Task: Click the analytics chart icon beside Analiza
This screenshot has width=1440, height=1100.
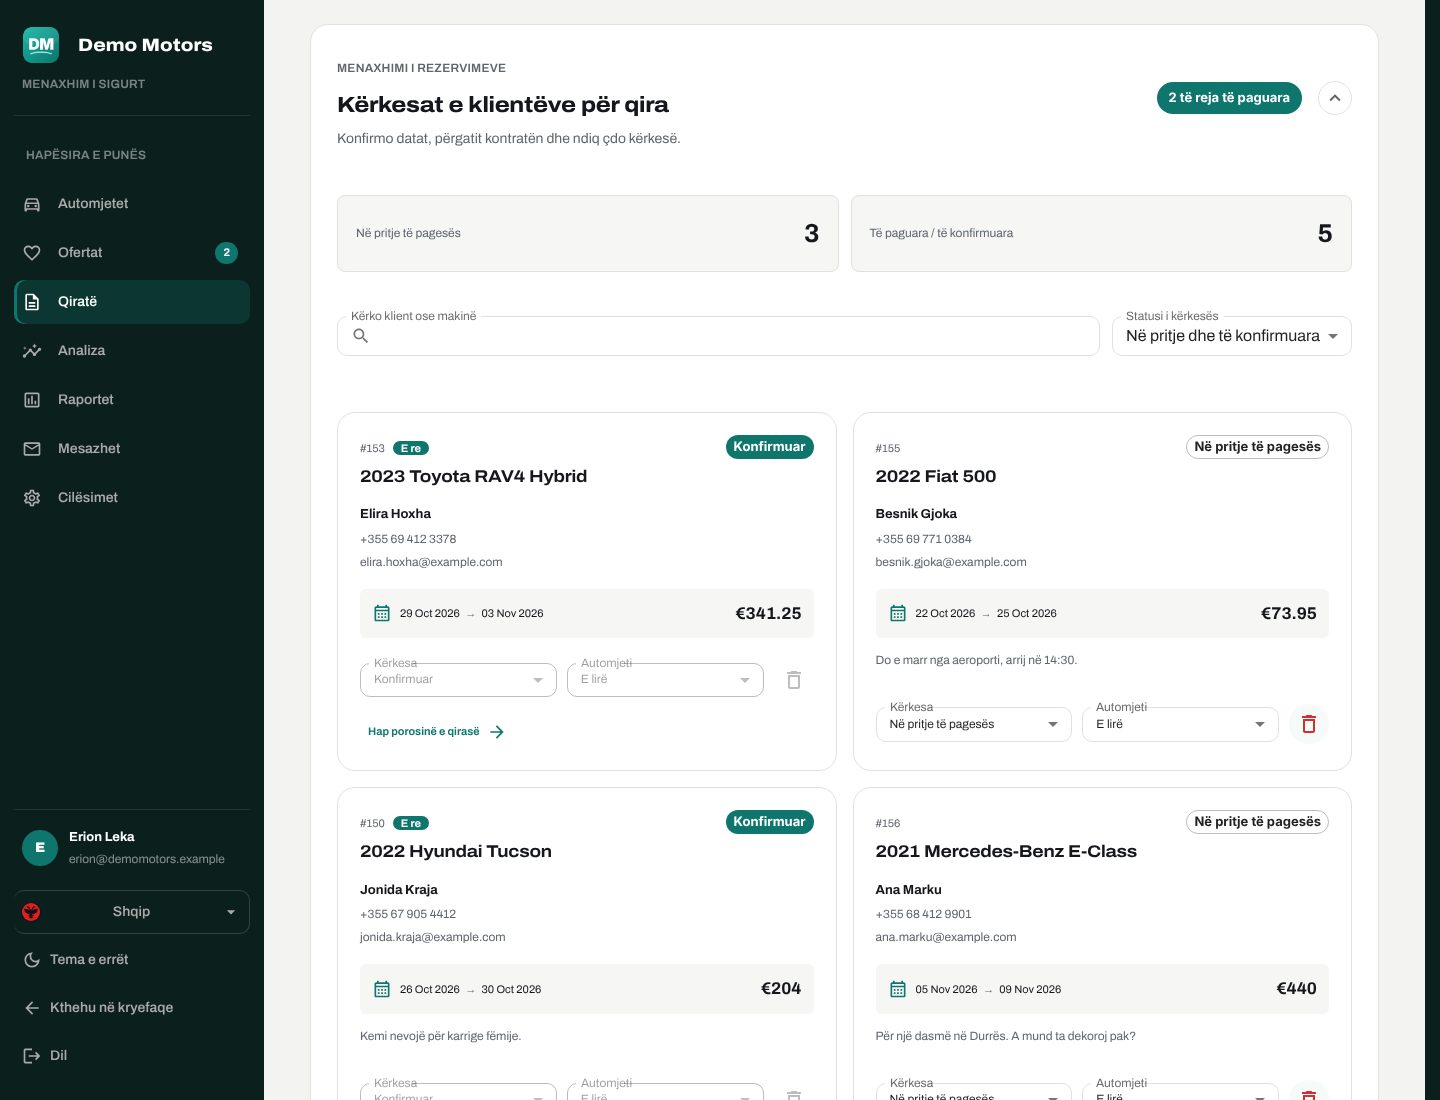Action: pyautogui.click(x=32, y=351)
